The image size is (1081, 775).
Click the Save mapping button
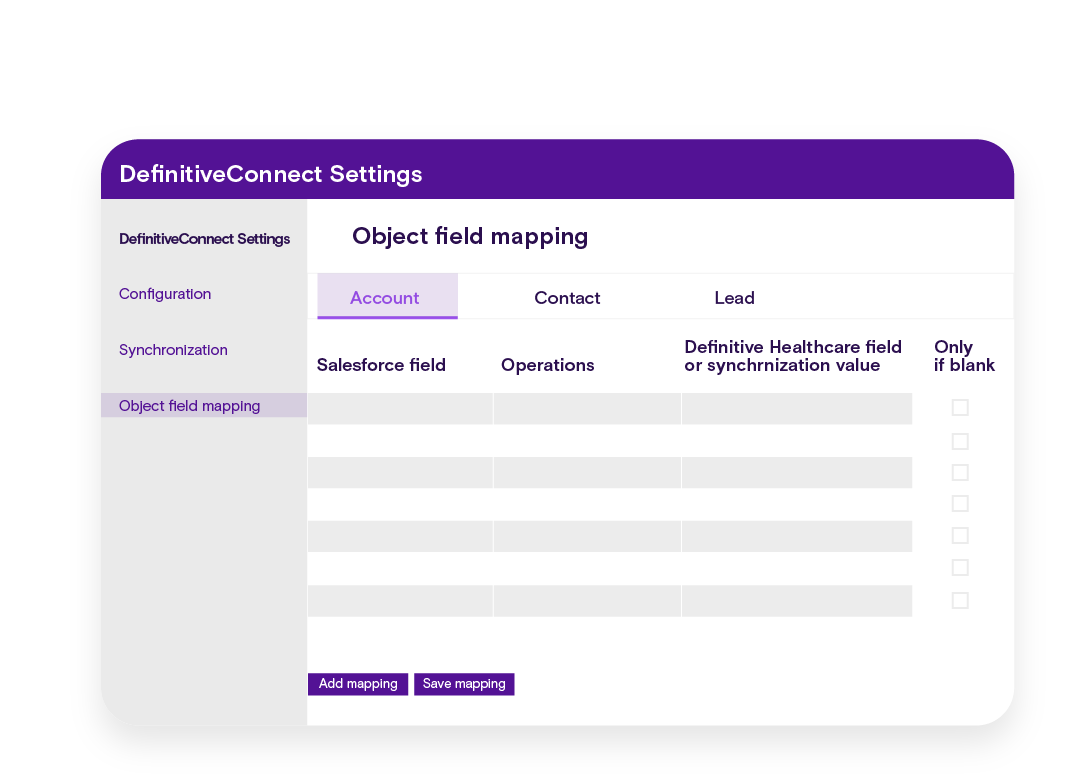(464, 684)
